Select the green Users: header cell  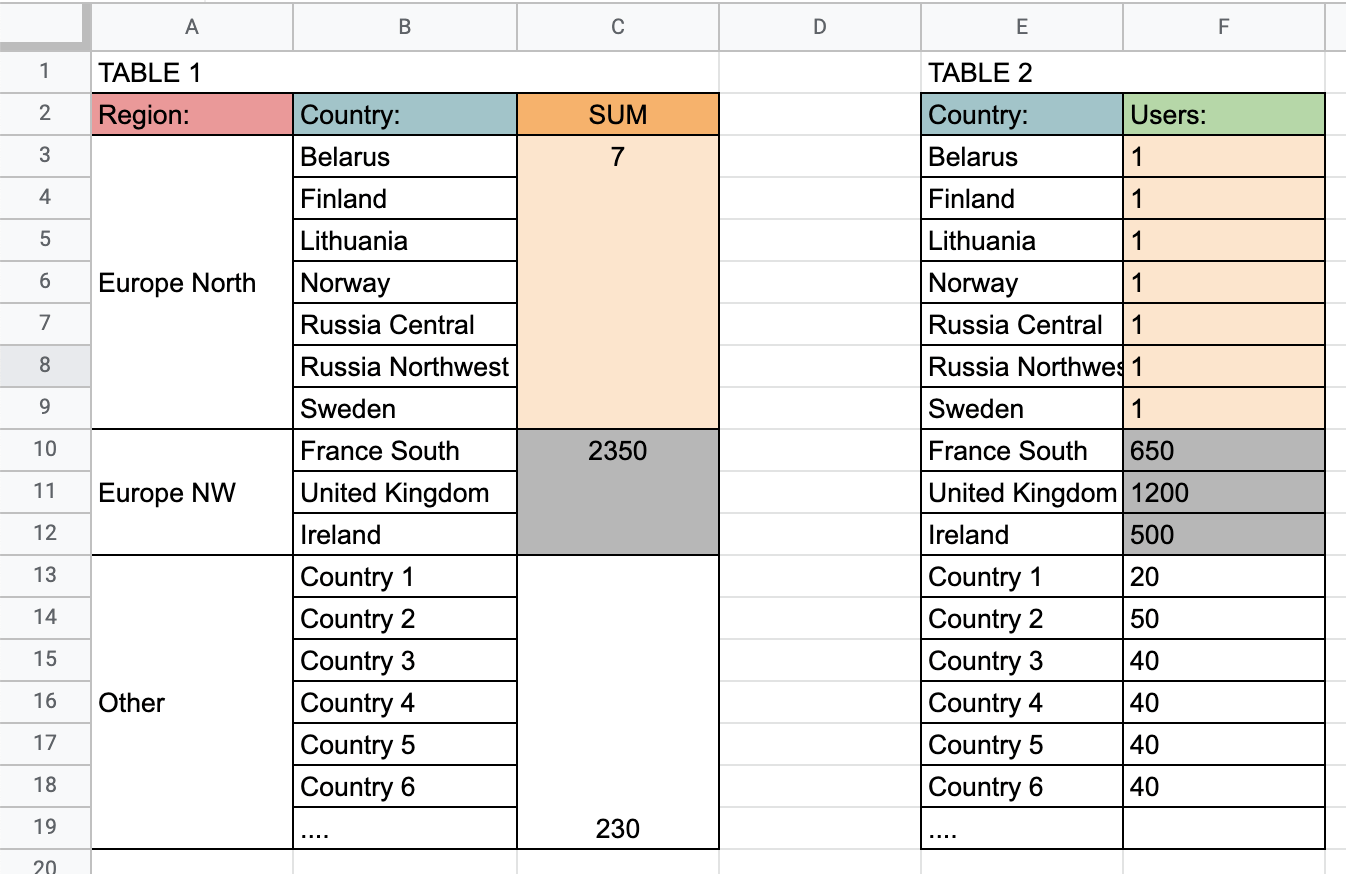[1224, 114]
